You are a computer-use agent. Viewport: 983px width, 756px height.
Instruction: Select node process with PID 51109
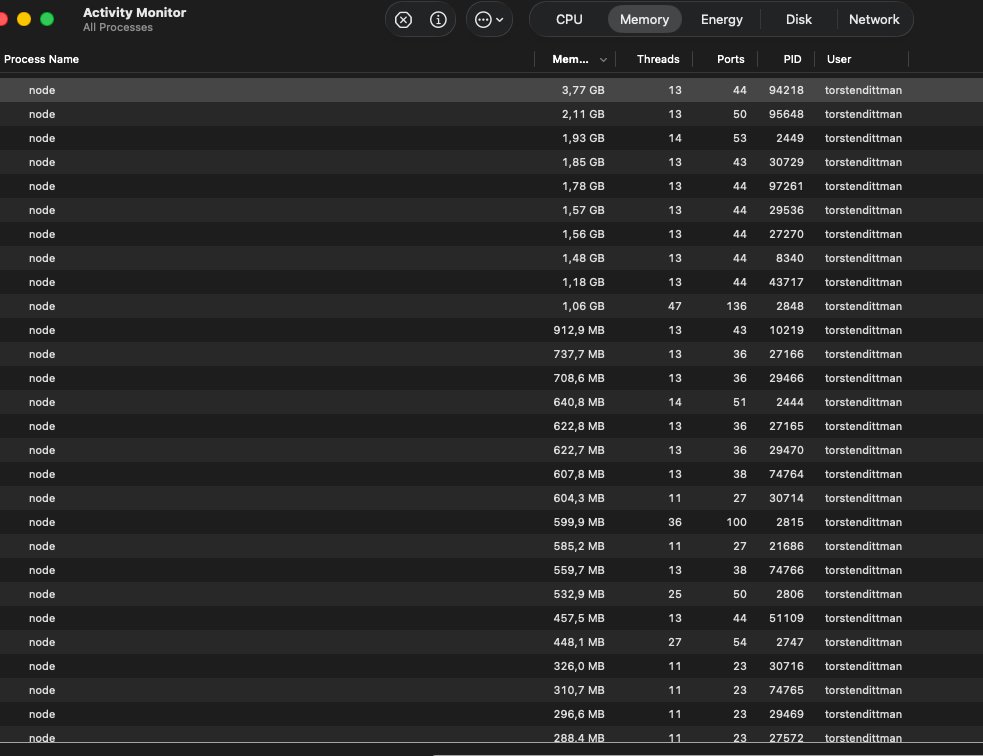(492, 618)
